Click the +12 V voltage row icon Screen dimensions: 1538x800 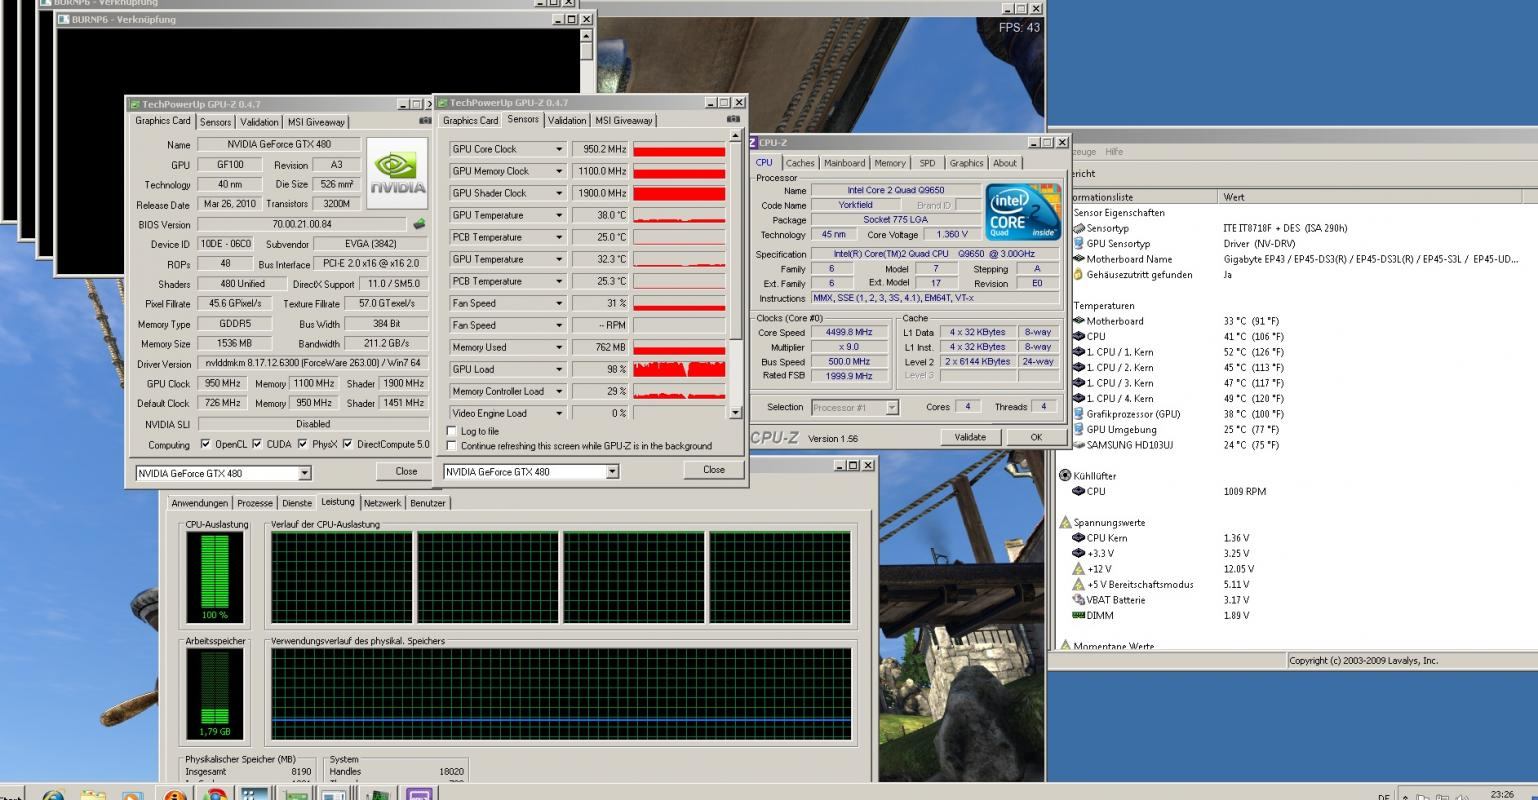point(1079,569)
